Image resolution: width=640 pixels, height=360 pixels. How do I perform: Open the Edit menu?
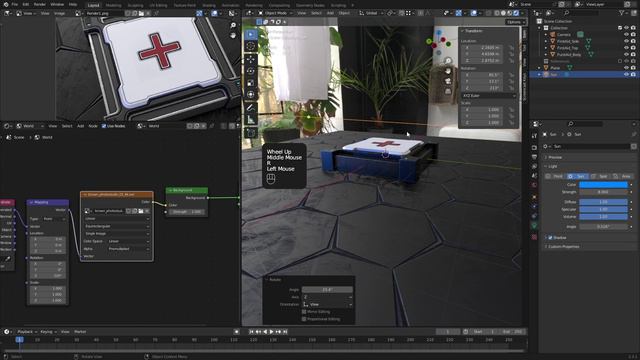[26, 4]
